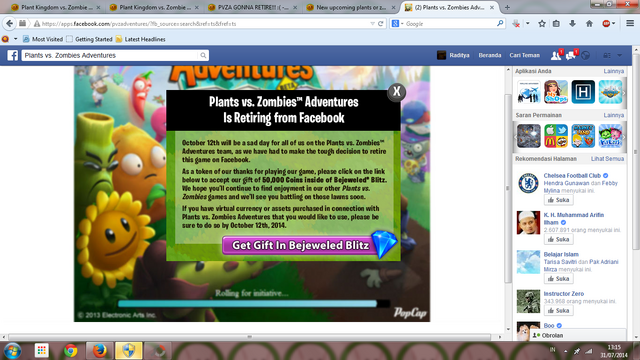Click the Facebook logo icon

13,55
